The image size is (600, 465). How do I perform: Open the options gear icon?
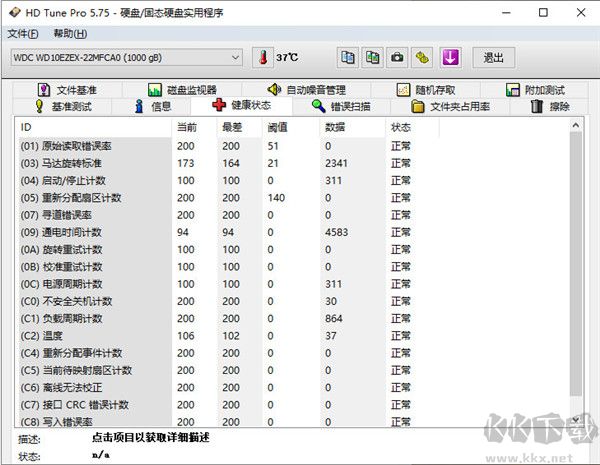[x=422, y=58]
